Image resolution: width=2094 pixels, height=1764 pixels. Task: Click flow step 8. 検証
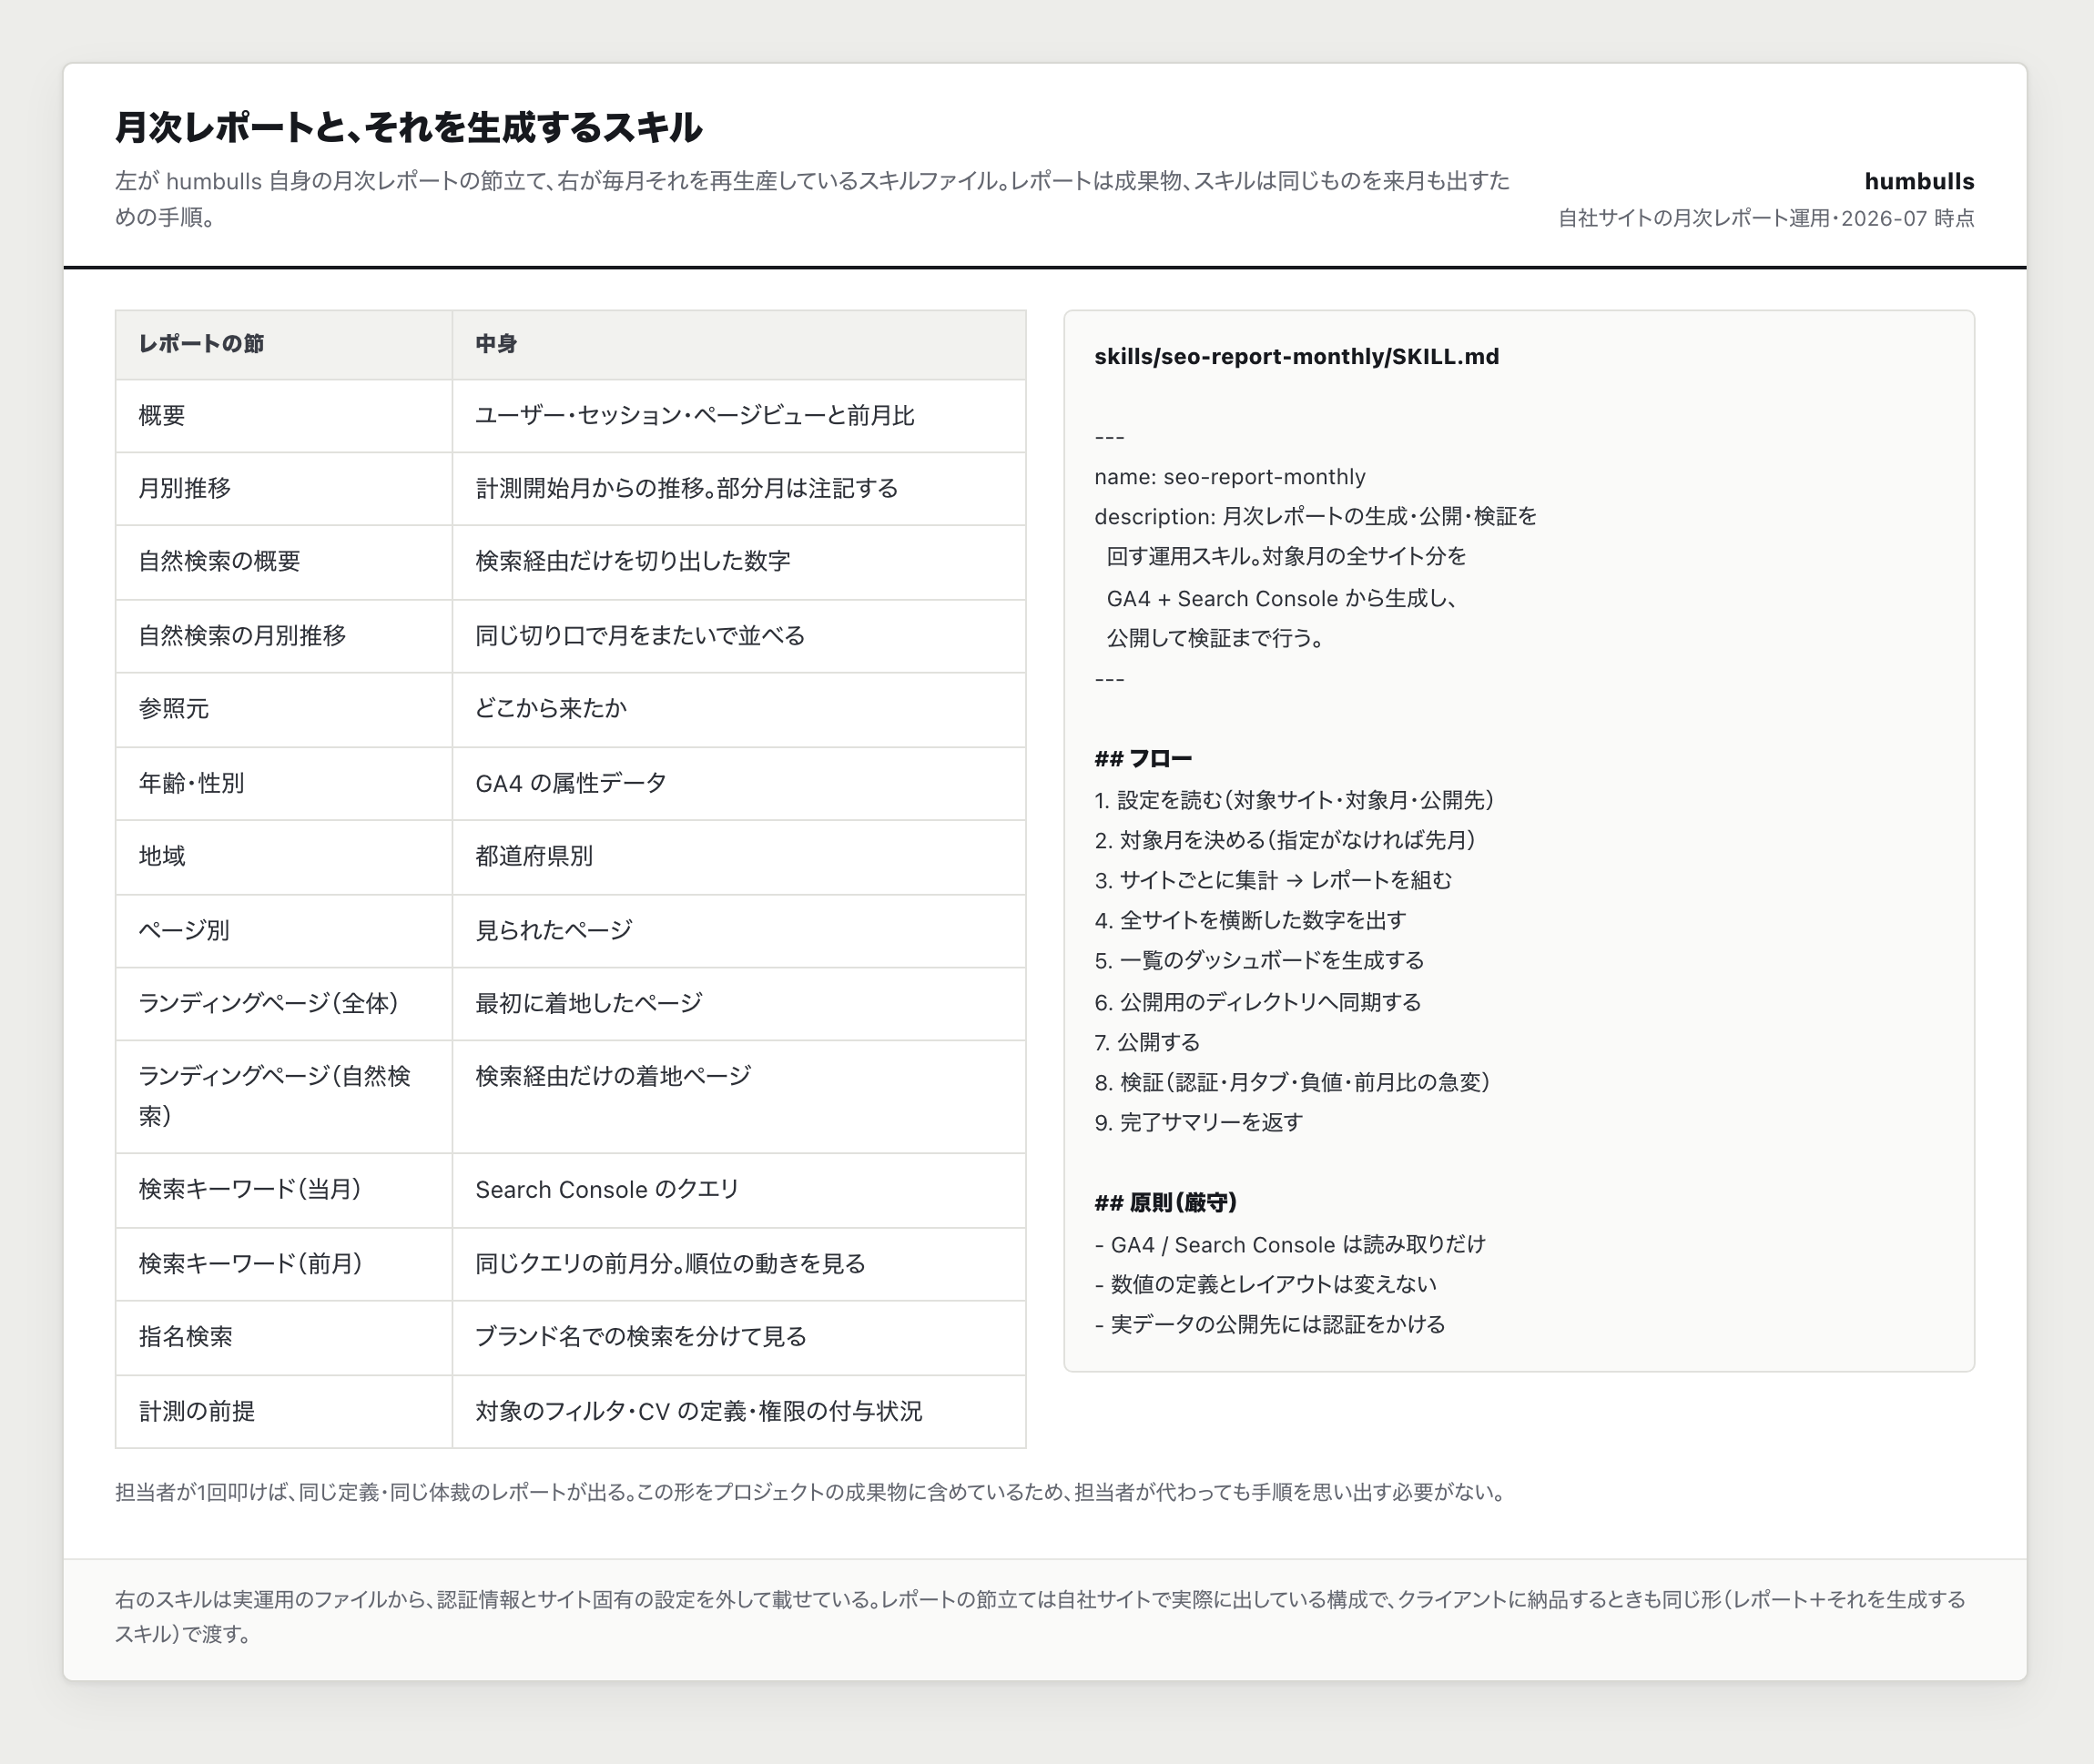pos(1292,1083)
